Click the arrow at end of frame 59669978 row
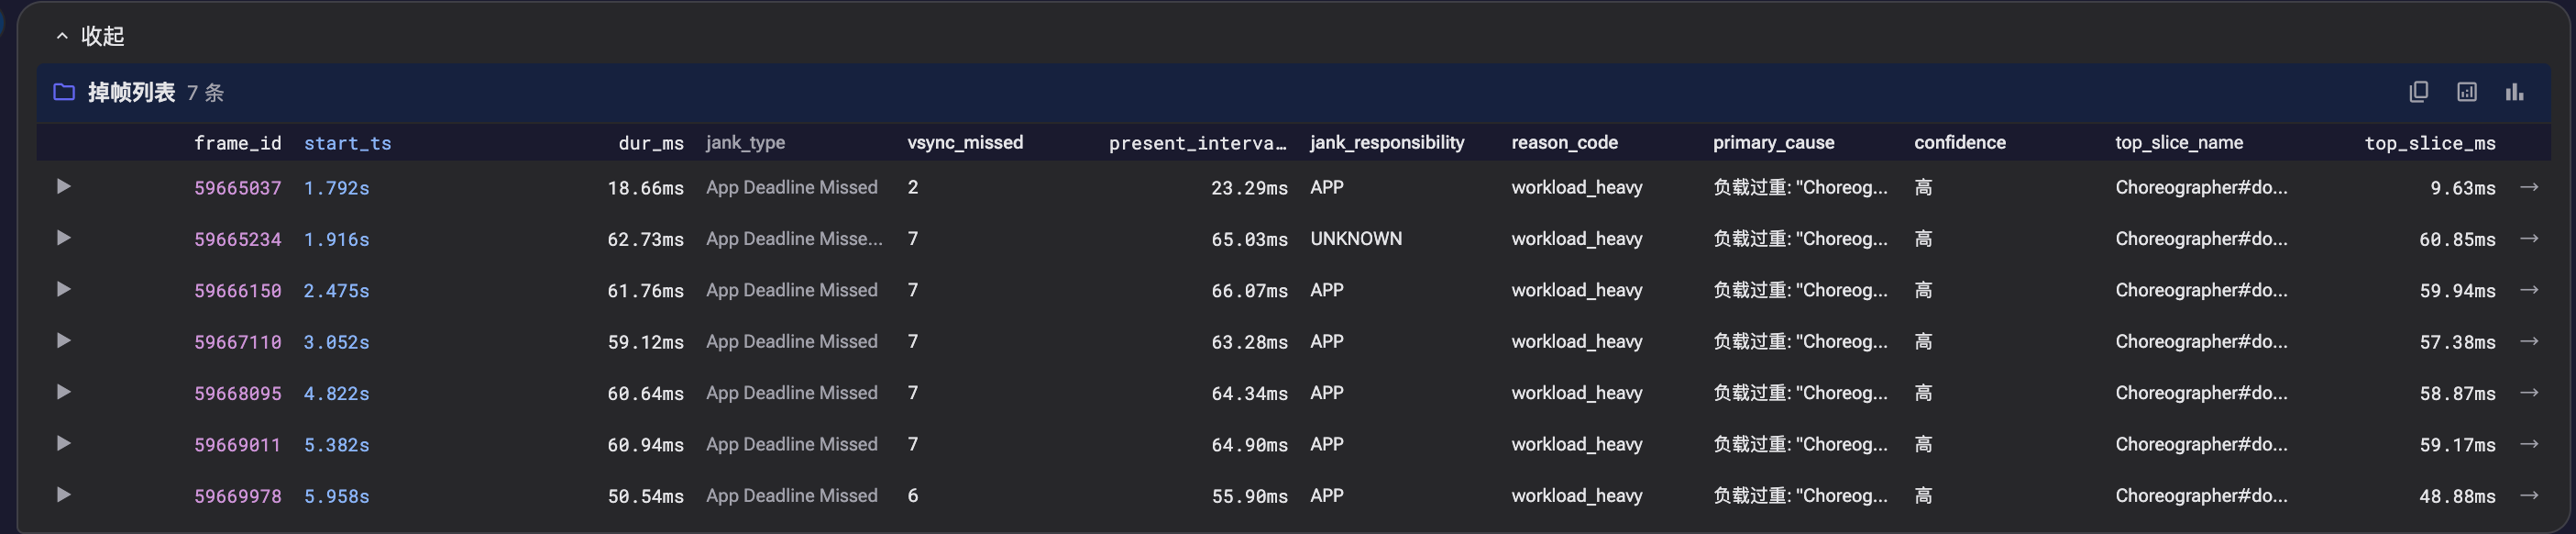This screenshot has width=2576, height=534. pyautogui.click(x=2528, y=495)
